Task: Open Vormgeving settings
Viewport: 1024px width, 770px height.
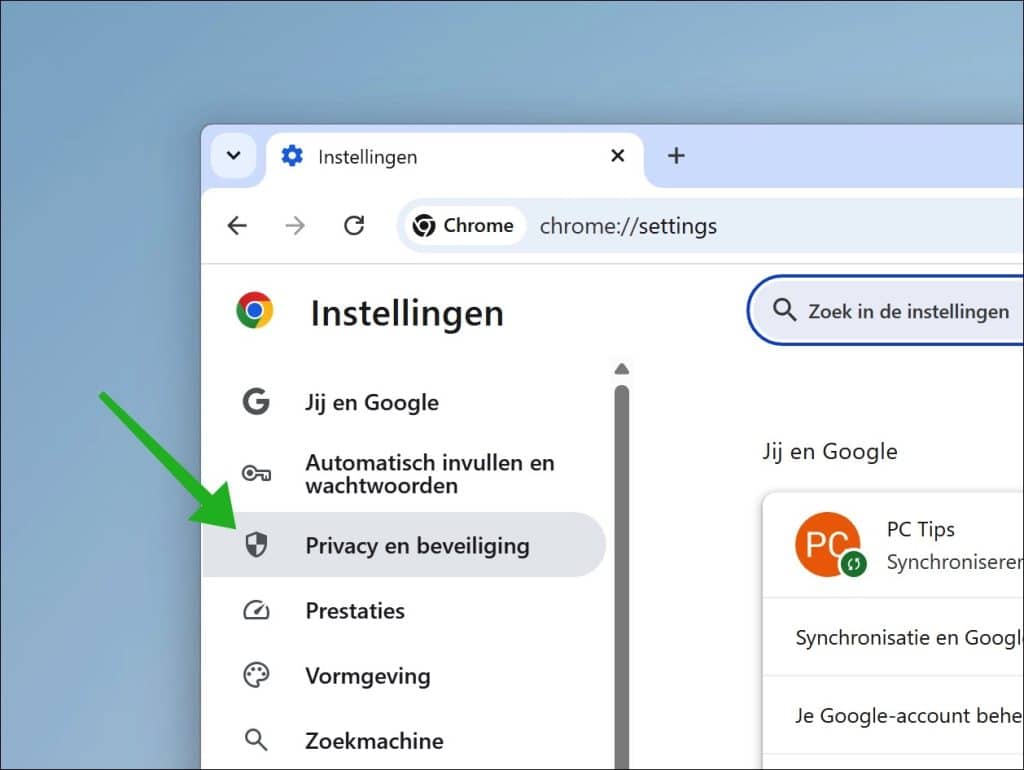Action: (404, 676)
